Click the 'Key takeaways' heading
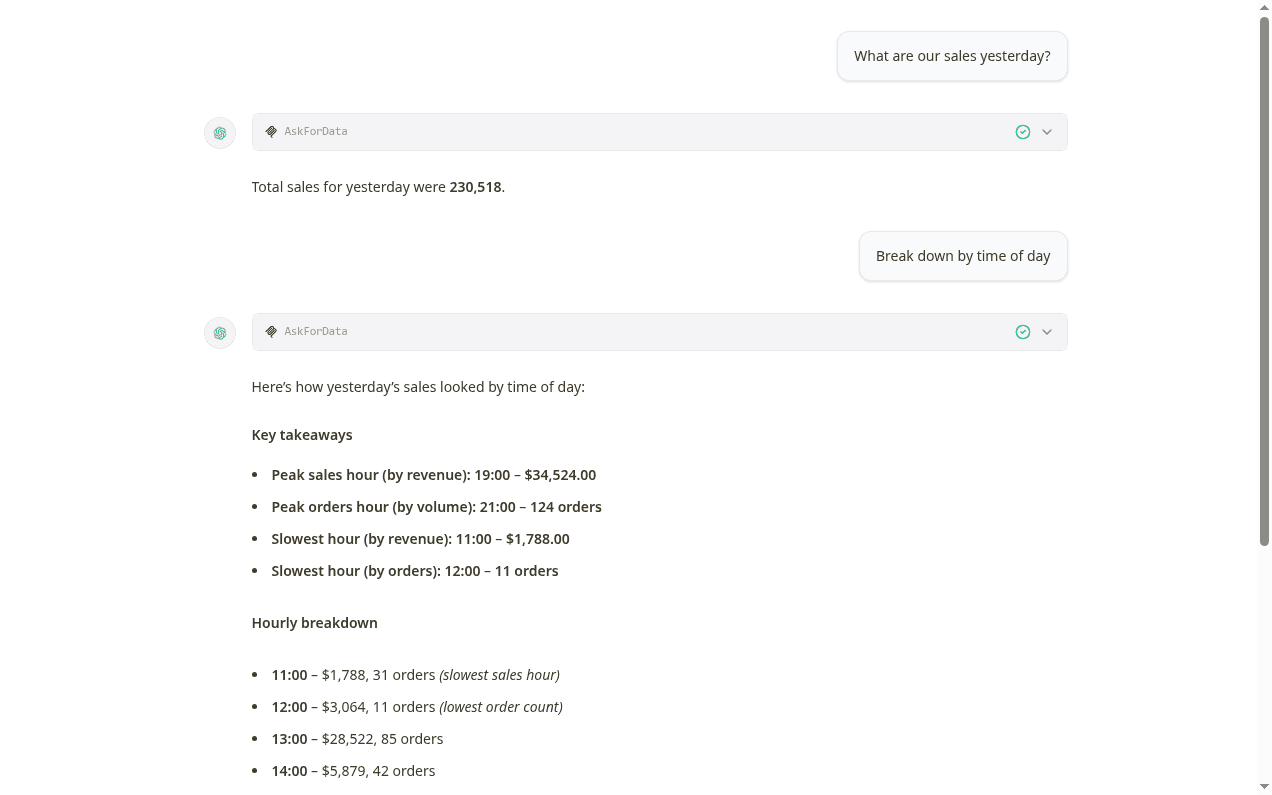This screenshot has height=795, width=1272. [302, 434]
